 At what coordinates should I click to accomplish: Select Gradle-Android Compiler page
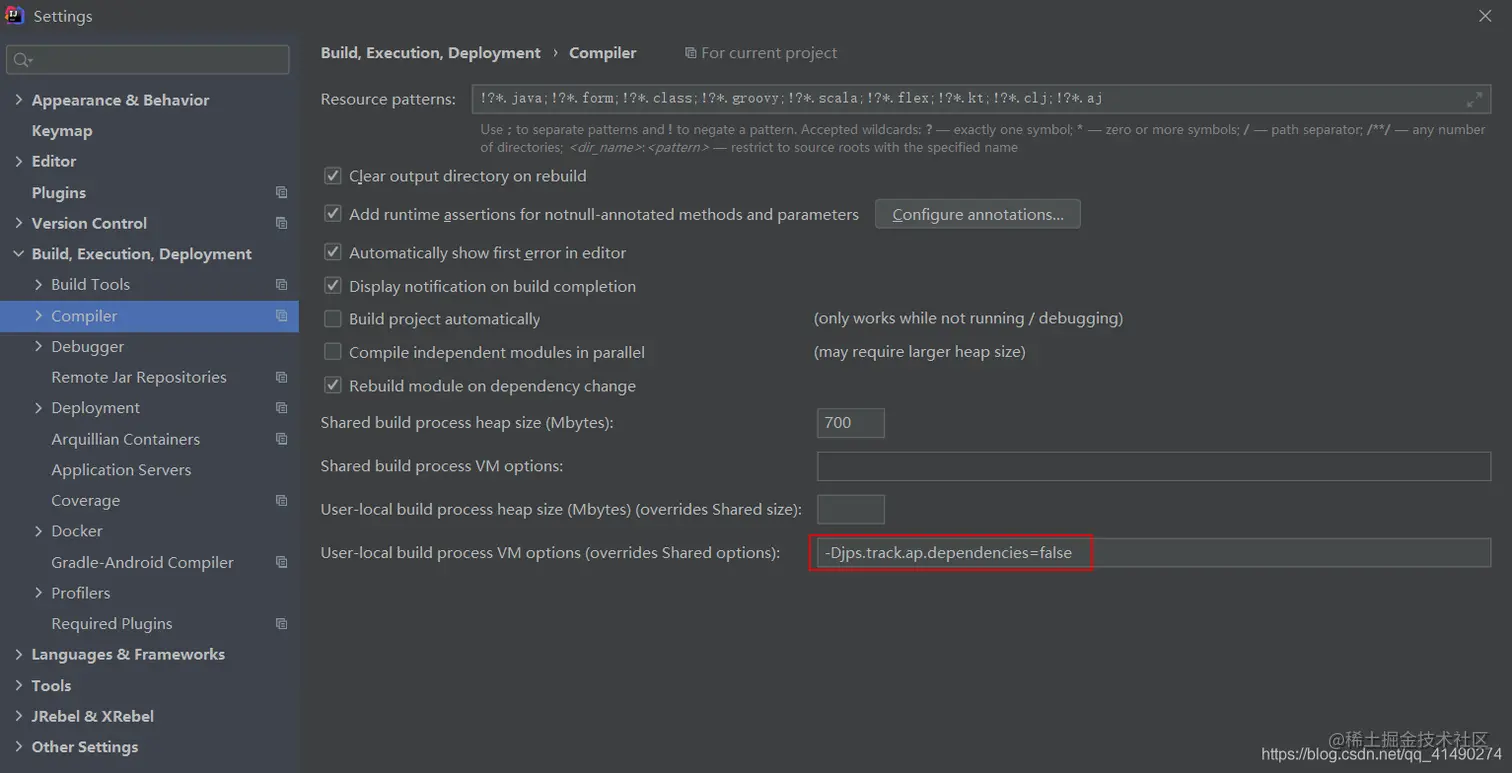click(142, 563)
